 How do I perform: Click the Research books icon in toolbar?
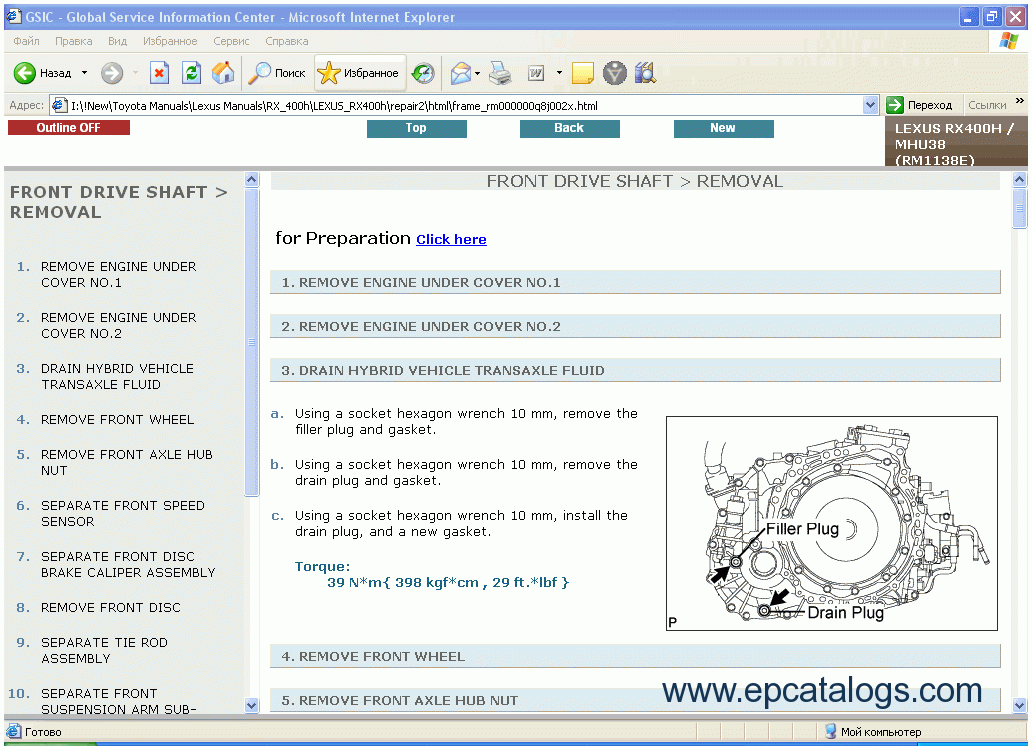coord(646,73)
